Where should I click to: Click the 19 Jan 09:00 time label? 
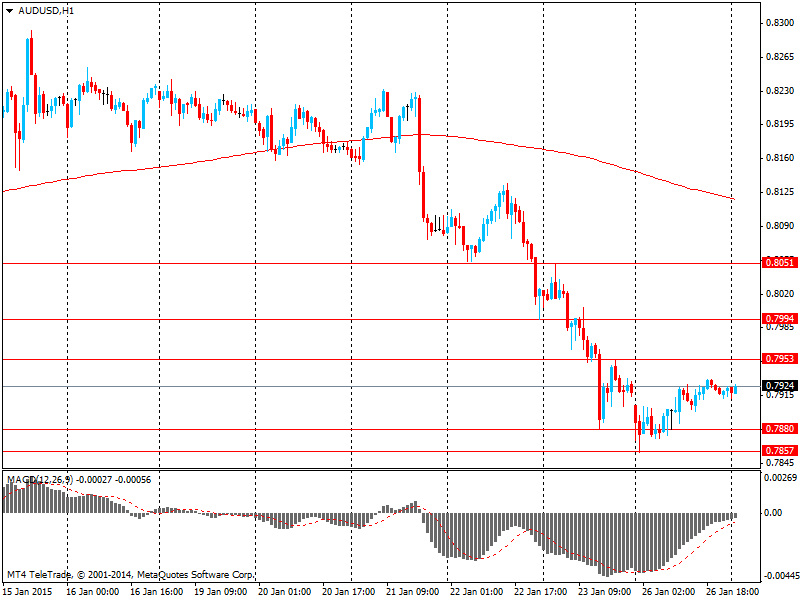click(220, 591)
